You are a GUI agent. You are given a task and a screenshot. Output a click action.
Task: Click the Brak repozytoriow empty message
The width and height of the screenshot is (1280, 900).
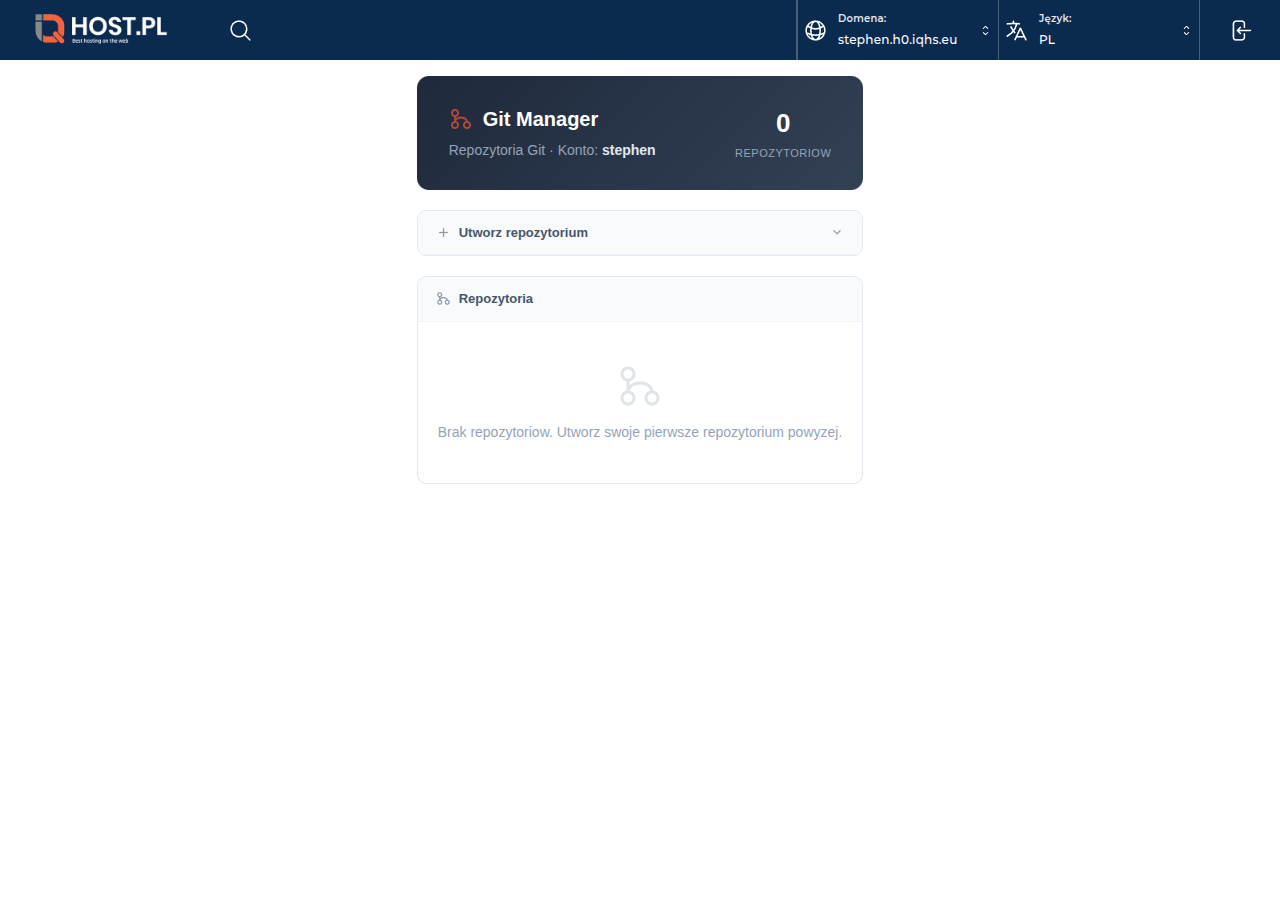639,432
